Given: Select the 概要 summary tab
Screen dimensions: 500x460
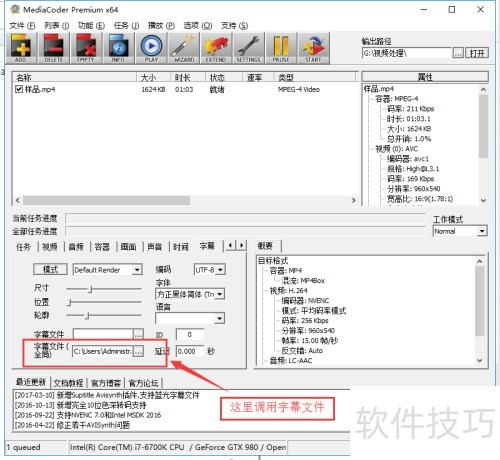Looking at the screenshot, I should pos(265,246).
